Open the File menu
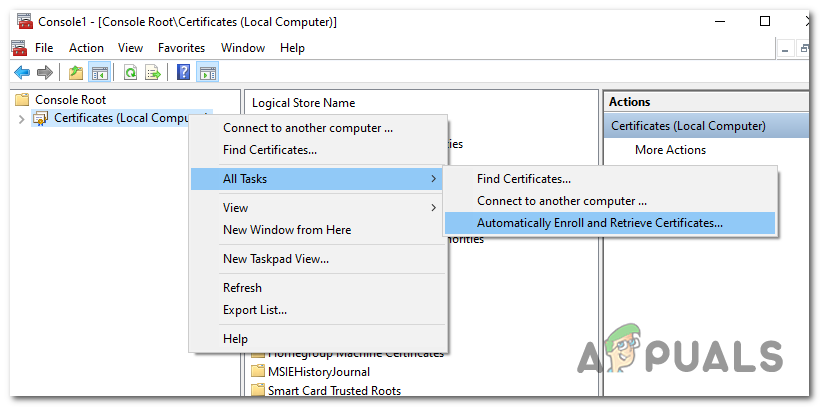The image size is (820, 407). pyautogui.click(x=44, y=48)
